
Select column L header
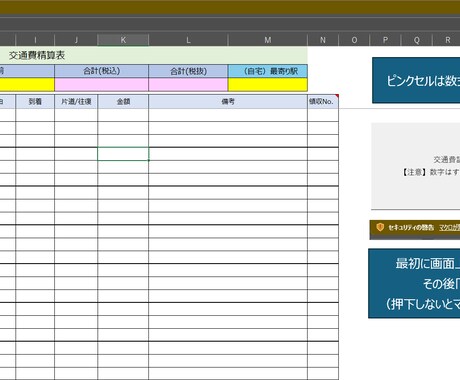click(188, 40)
